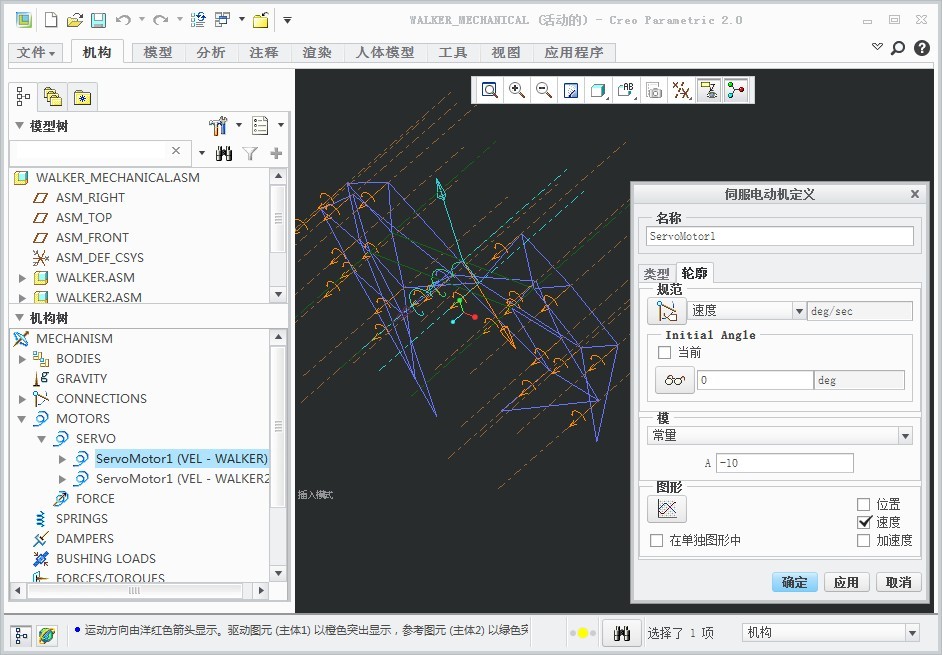The height and width of the screenshot is (655, 942).
Task: Select GRAVITY in the mechanism tree
Action: tap(81, 378)
